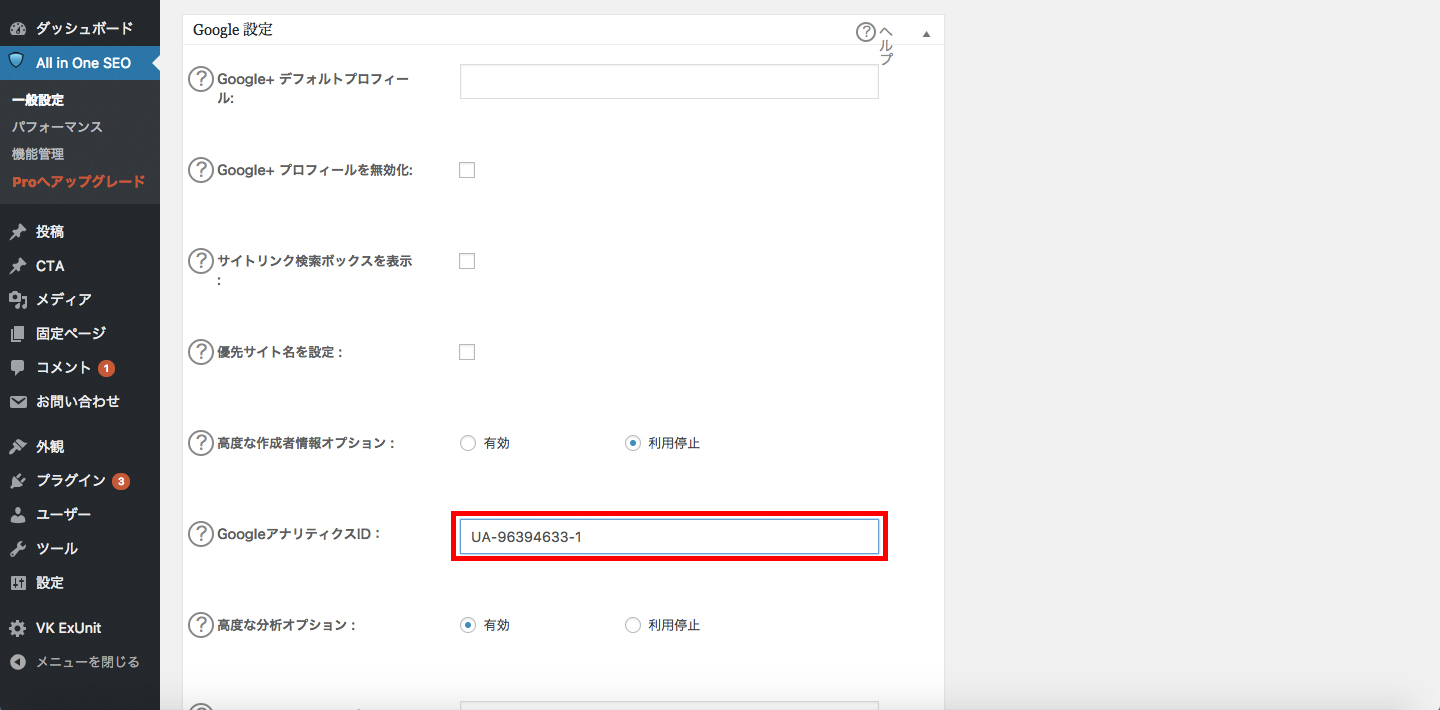
Task: Click the ヘルプ question icon in panel header
Action: click(x=866, y=32)
